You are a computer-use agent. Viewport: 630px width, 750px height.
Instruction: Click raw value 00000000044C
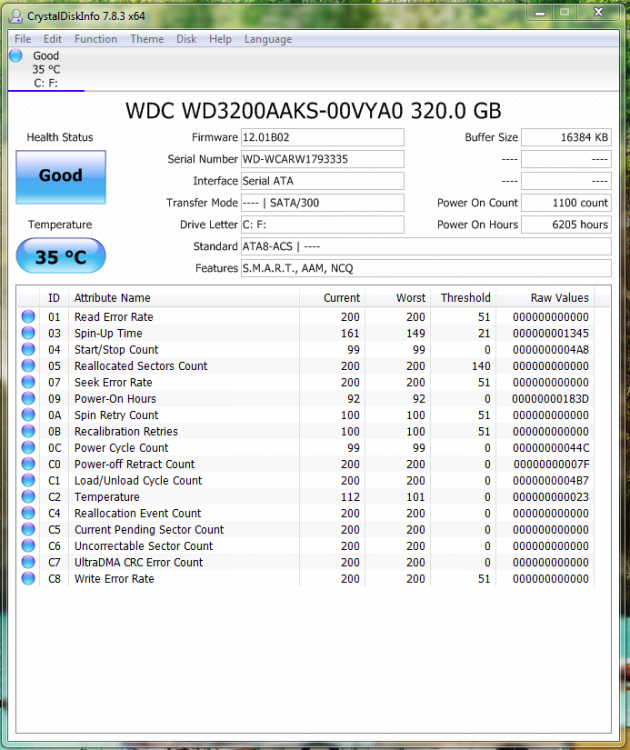point(551,448)
